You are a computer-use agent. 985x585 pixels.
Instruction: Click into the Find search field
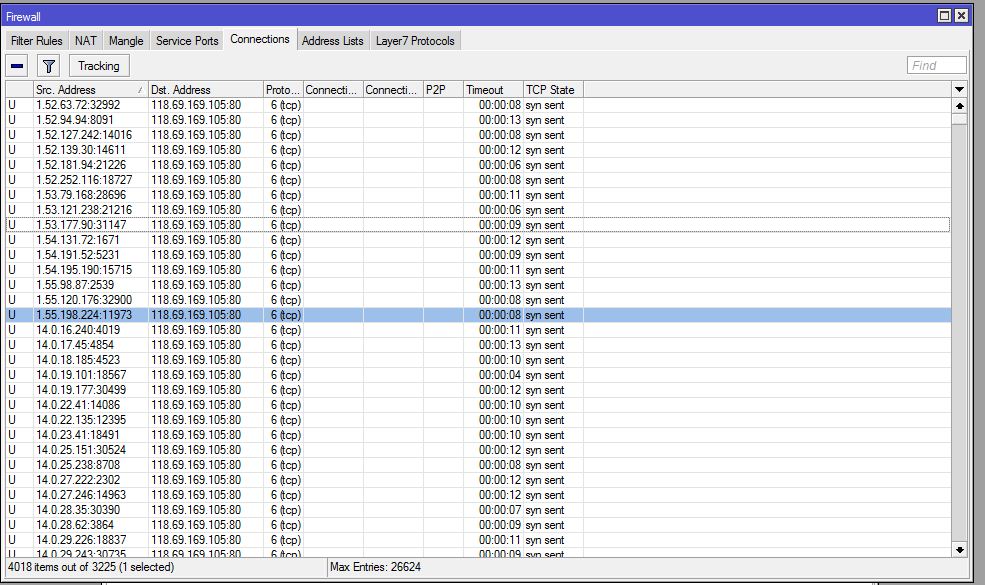click(x=936, y=65)
